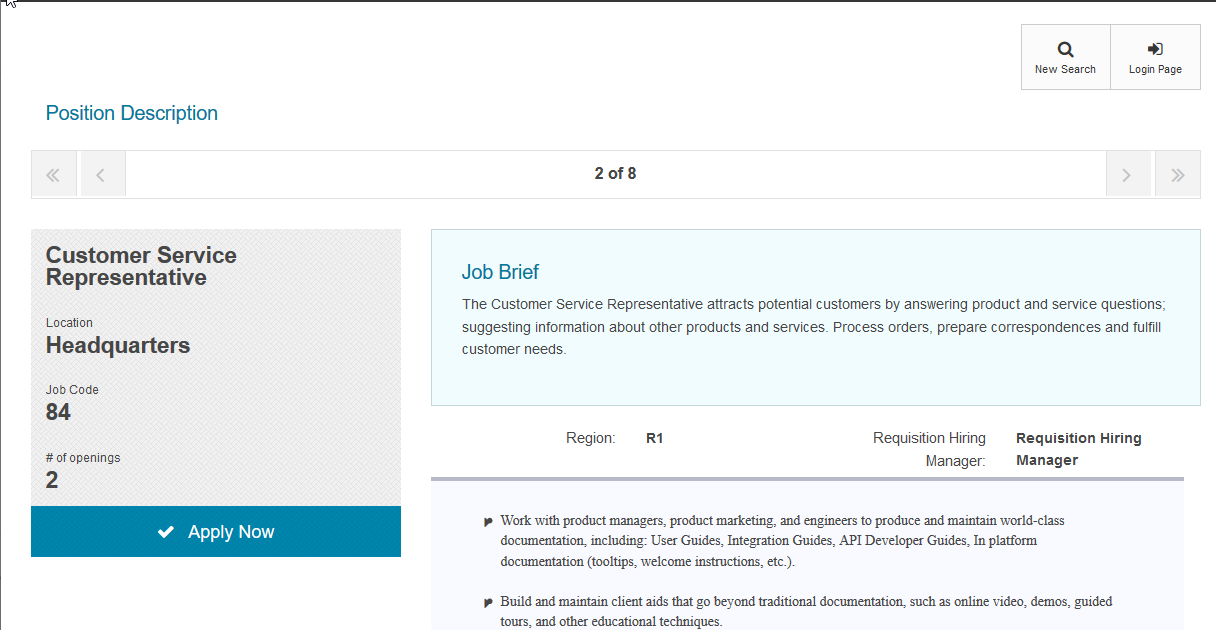Select the '2 of 8' page indicator

(x=615, y=174)
